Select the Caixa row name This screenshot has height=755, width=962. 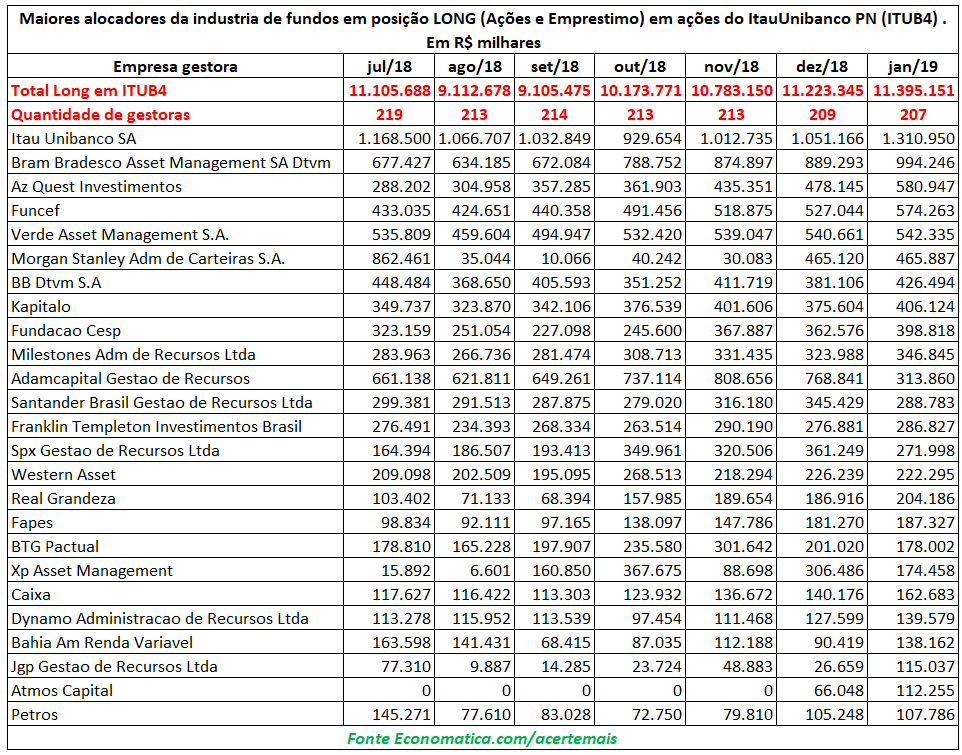[31, 595]
